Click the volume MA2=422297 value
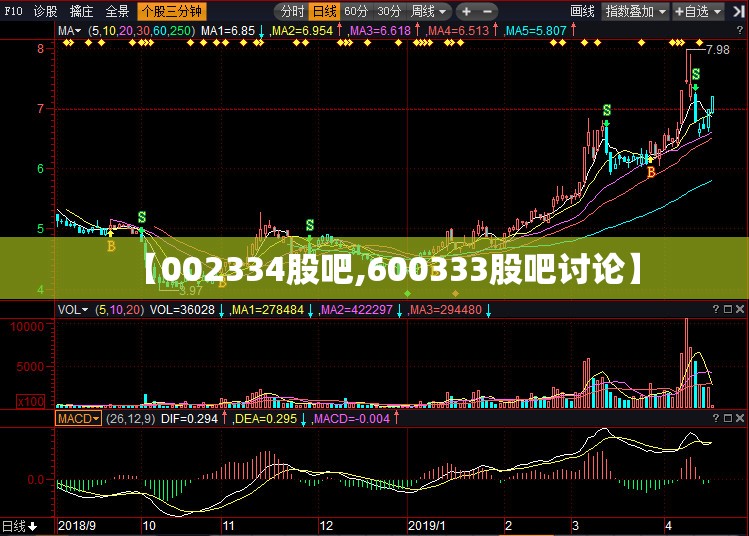Screen dimensions: 749x536 (x=357, y=310)
